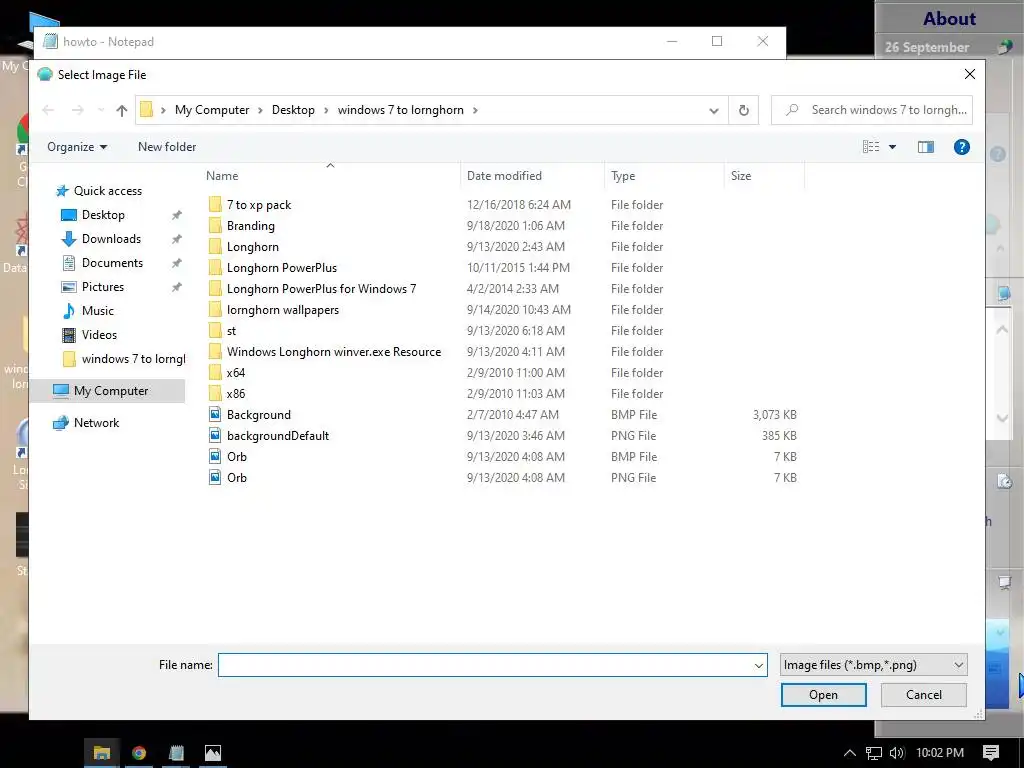Open volume control in tray
The image size is (1024, 768).
[897, 753]
